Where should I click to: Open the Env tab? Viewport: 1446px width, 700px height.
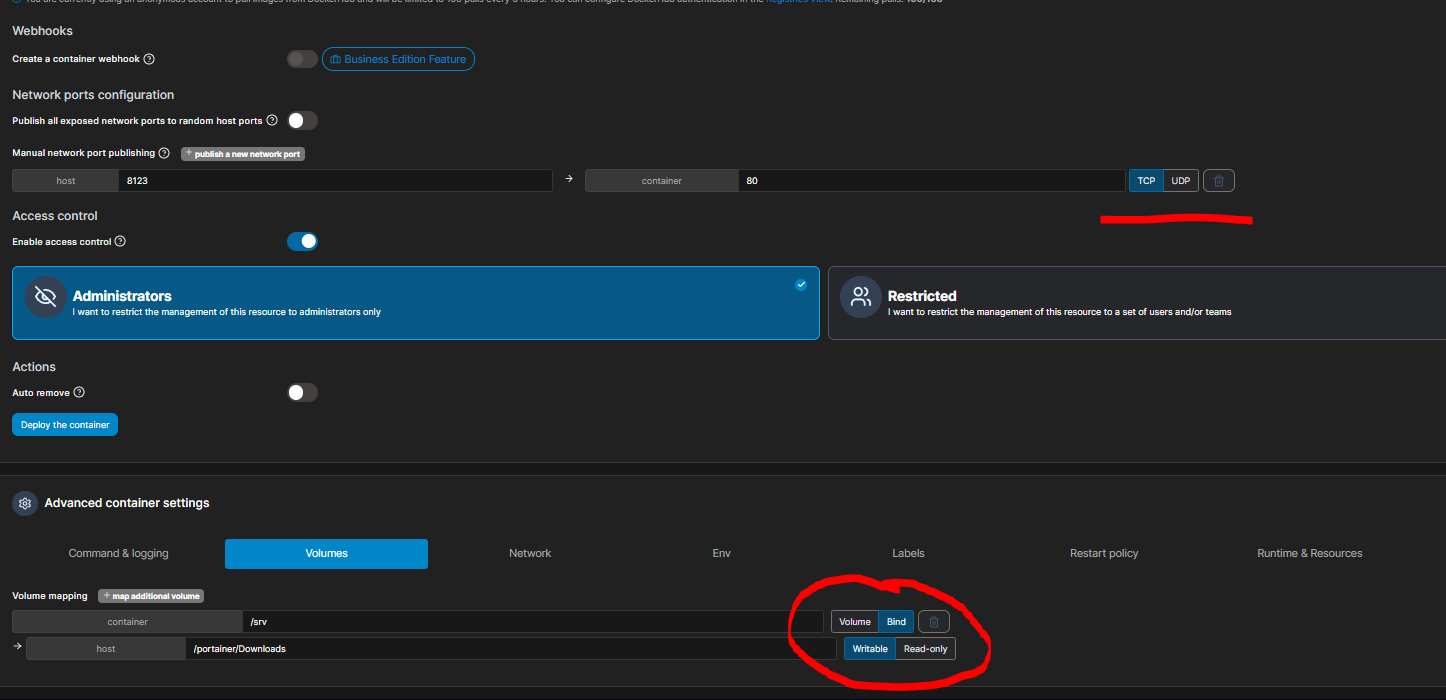pos(721,553)
